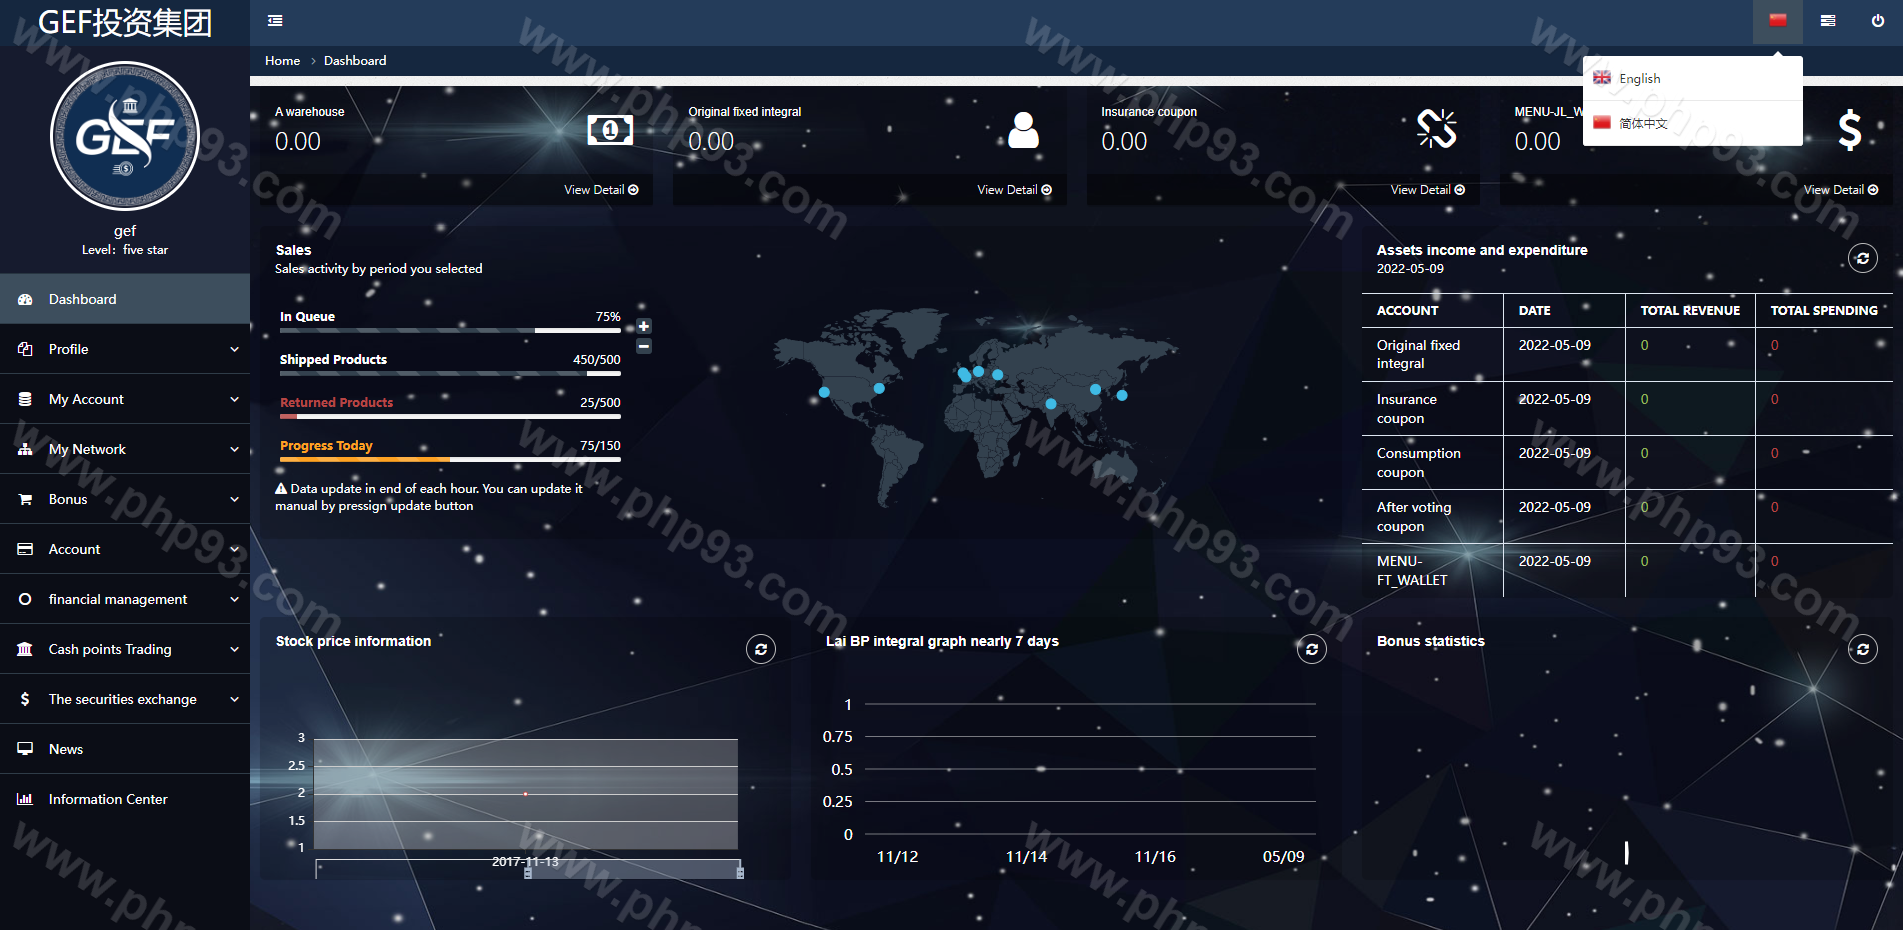The height and width of the screenshot is (930, 1903).
Task: Click the sidebar collapse hamburger icon
Action: tap(275, 21)
